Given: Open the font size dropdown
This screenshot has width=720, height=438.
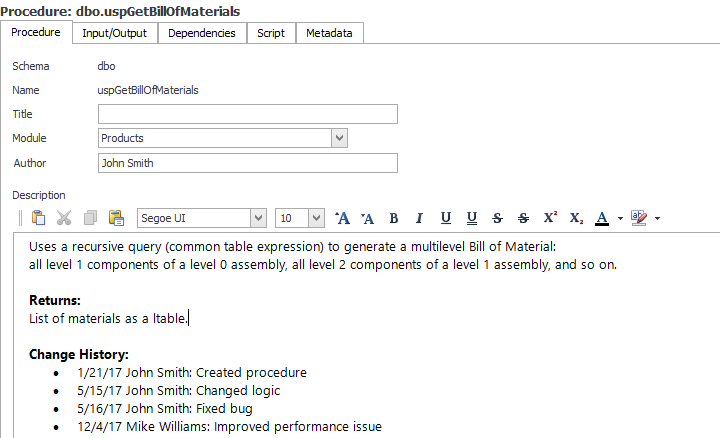Looking at the screenshot, I should click(x=316, y=218).
